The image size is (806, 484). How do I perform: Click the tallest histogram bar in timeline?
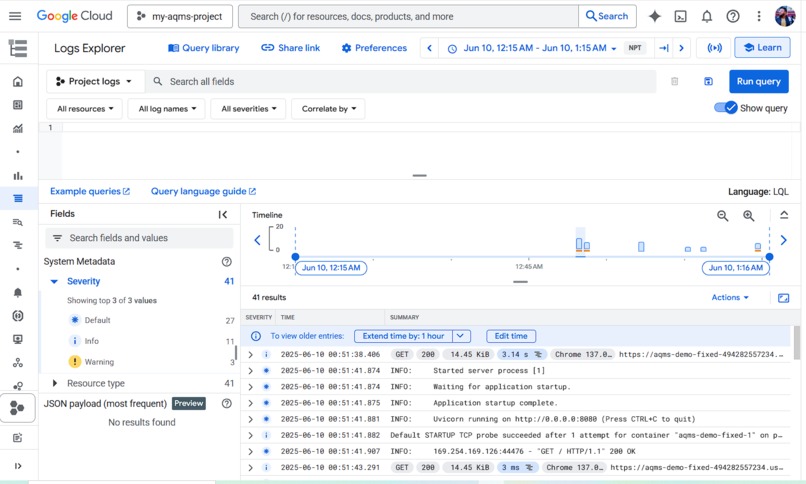[579, 244]
